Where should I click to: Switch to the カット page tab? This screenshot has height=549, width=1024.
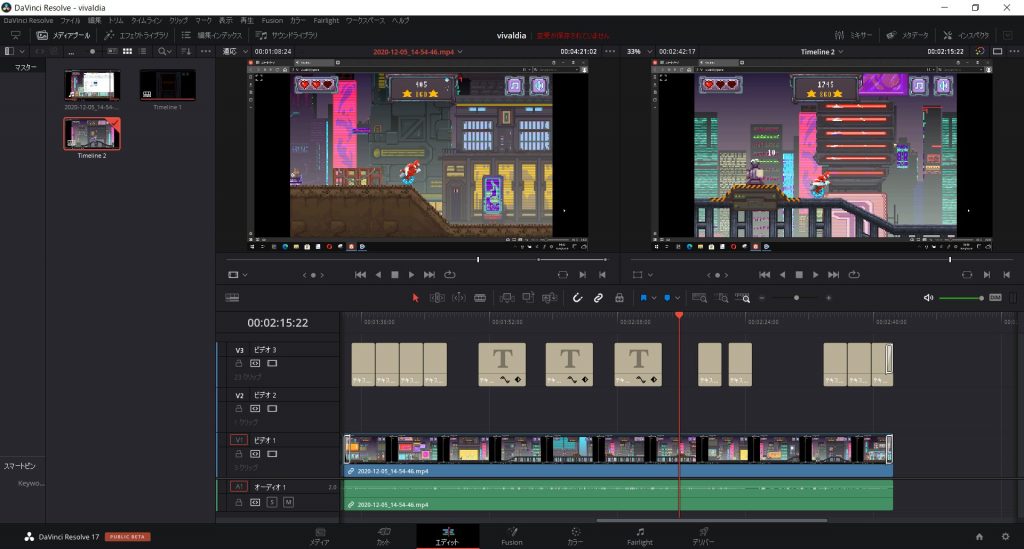tap(384, 536)
